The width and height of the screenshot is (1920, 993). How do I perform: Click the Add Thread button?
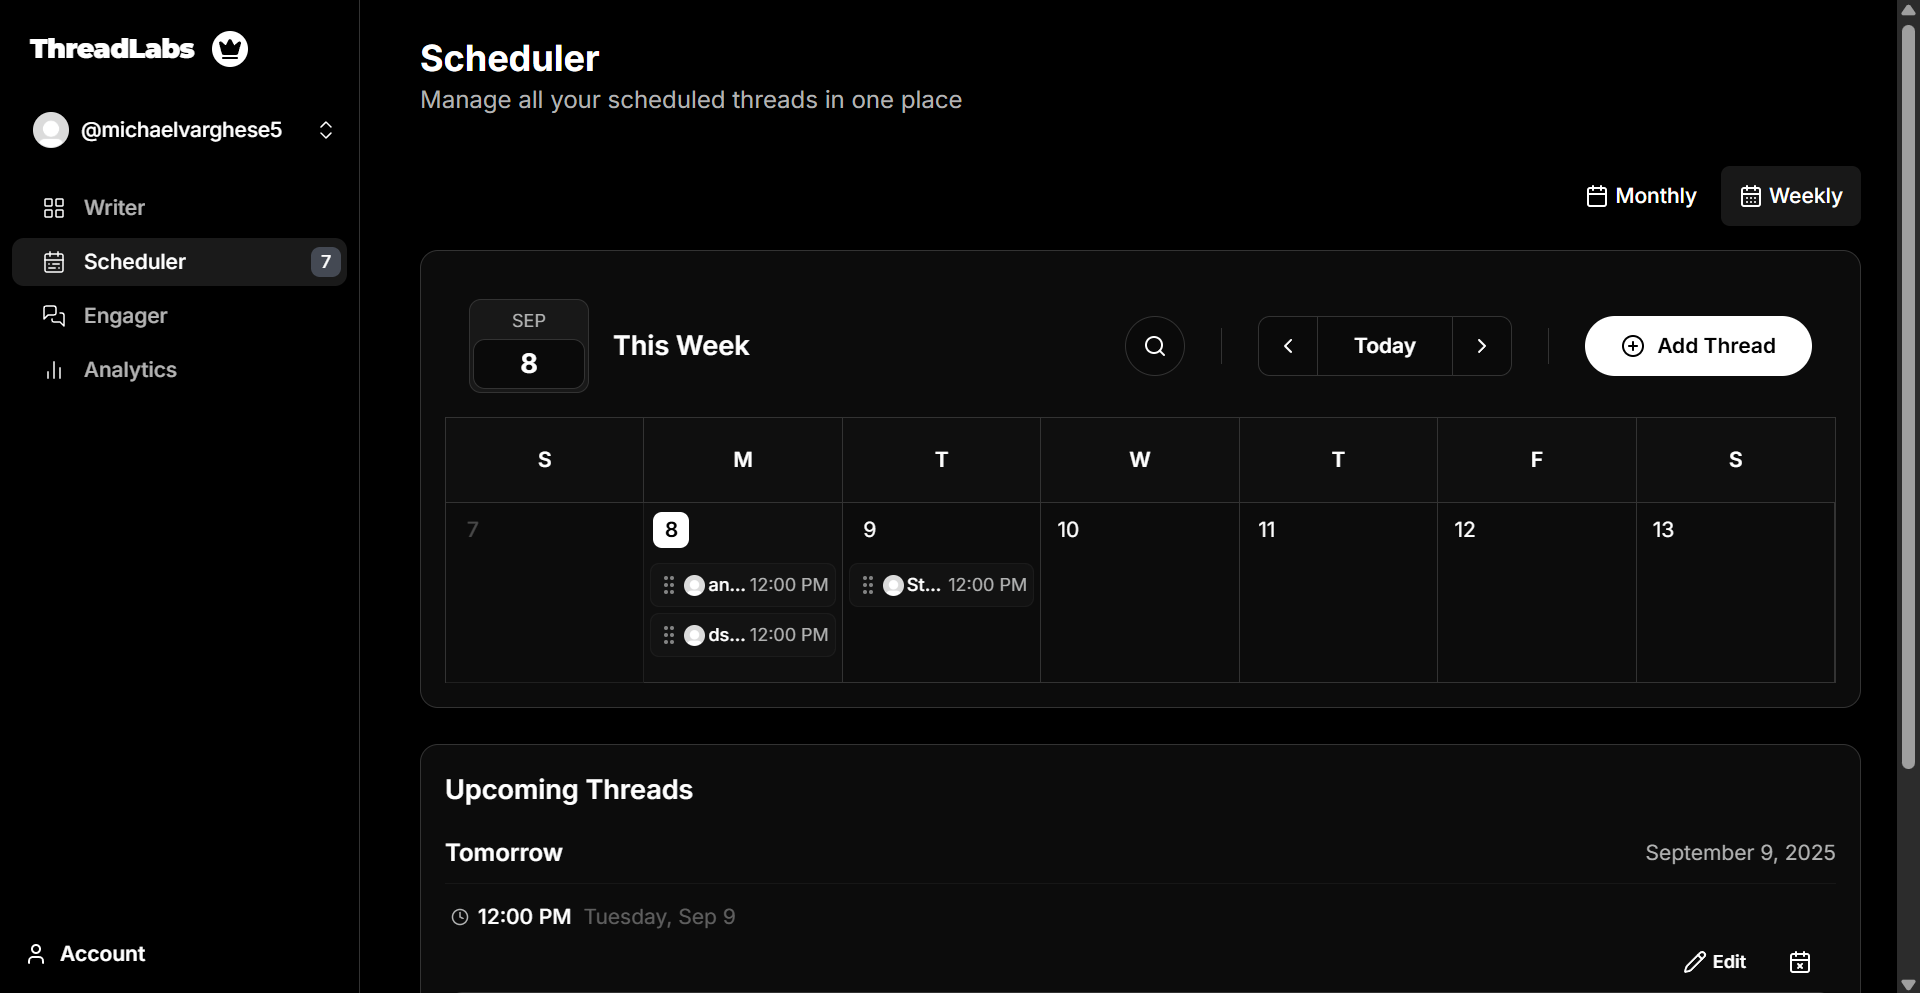click(x=1697, y=345)
